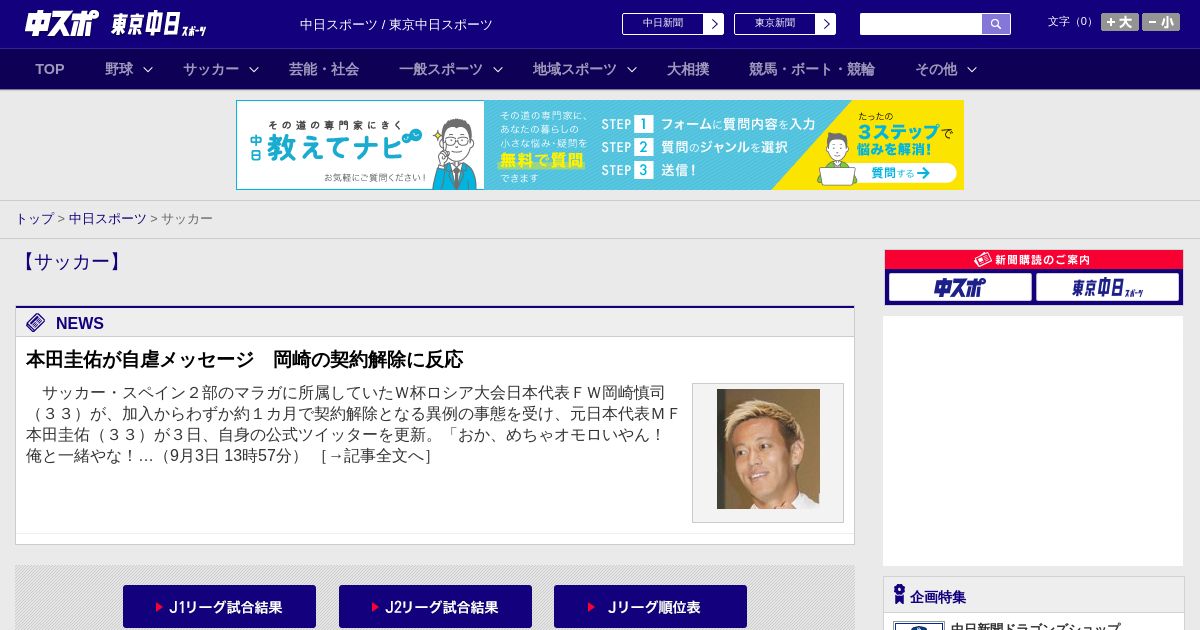Screen dimensions: 1200x630
Task: Open the その他 menu item
Action: pyautogui.click(x=936, y=69)
